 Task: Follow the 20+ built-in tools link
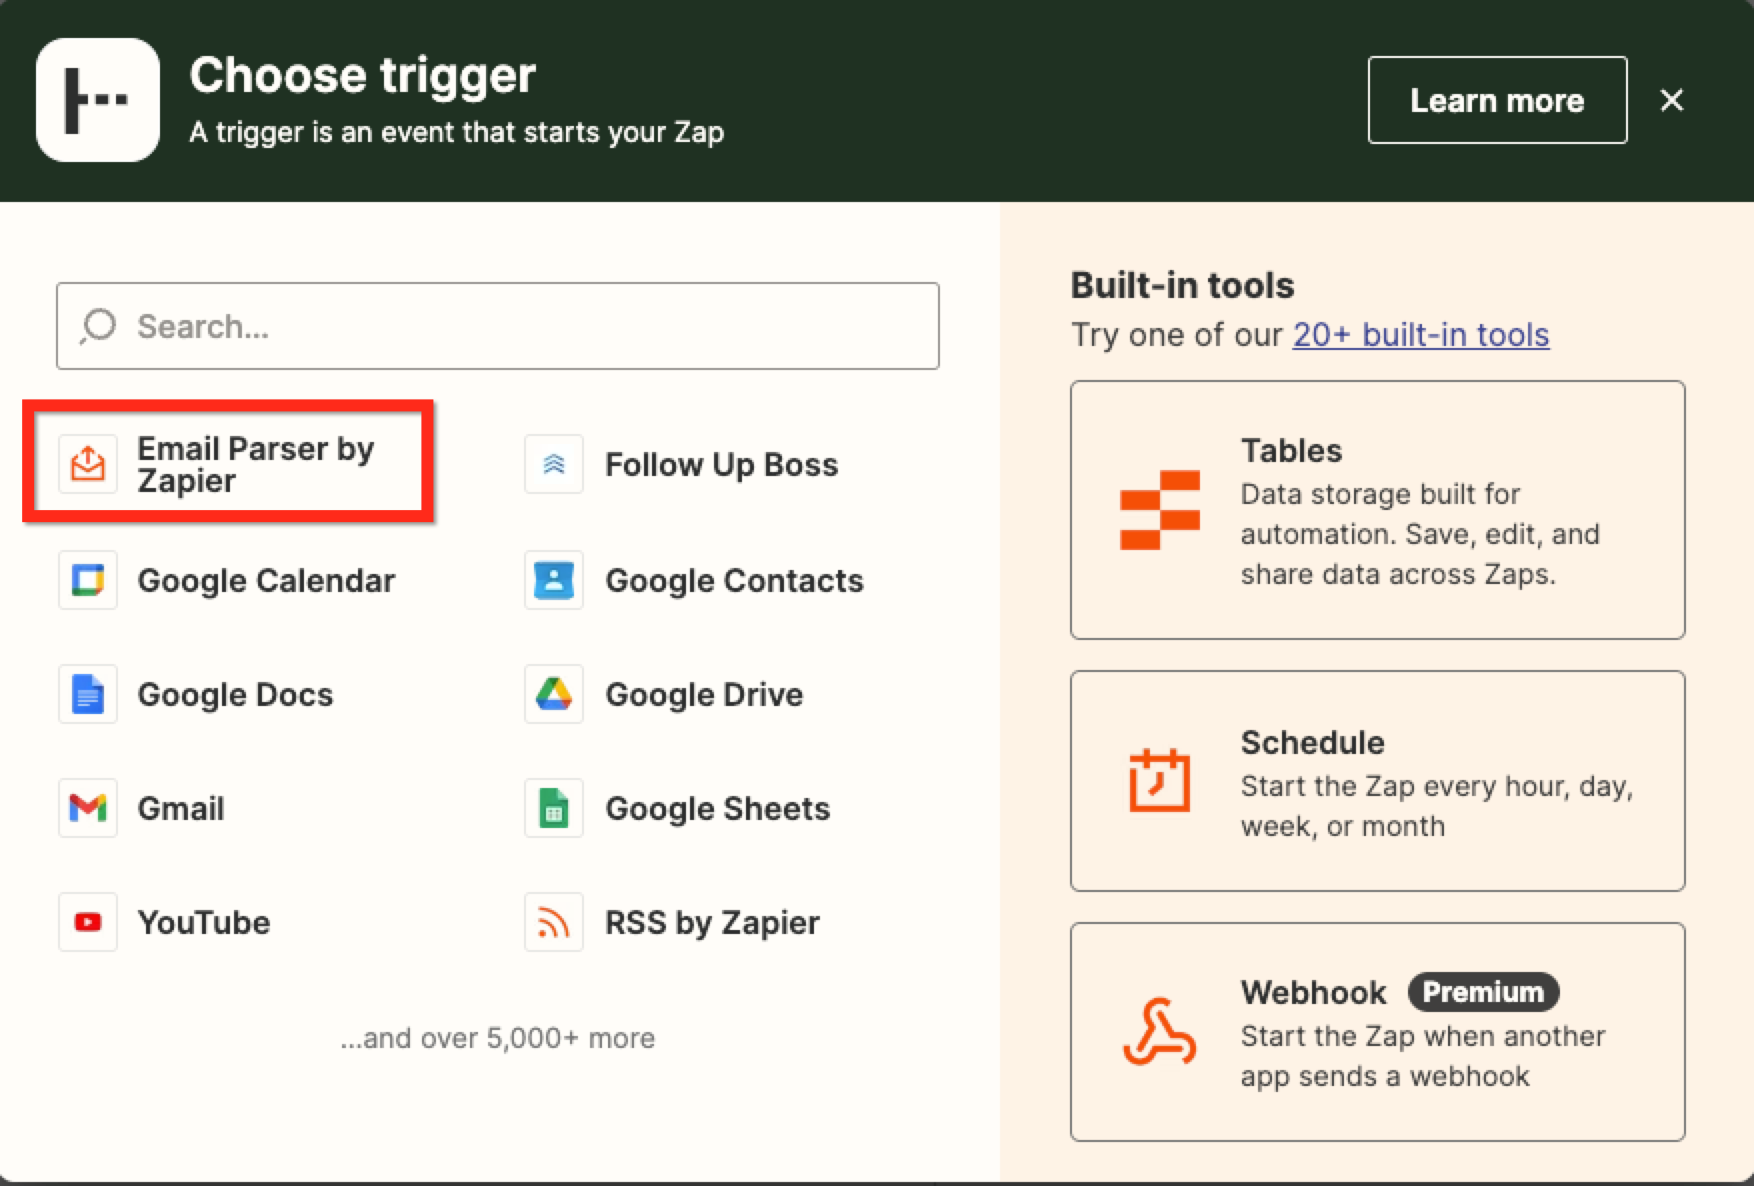coord(1421,334)
